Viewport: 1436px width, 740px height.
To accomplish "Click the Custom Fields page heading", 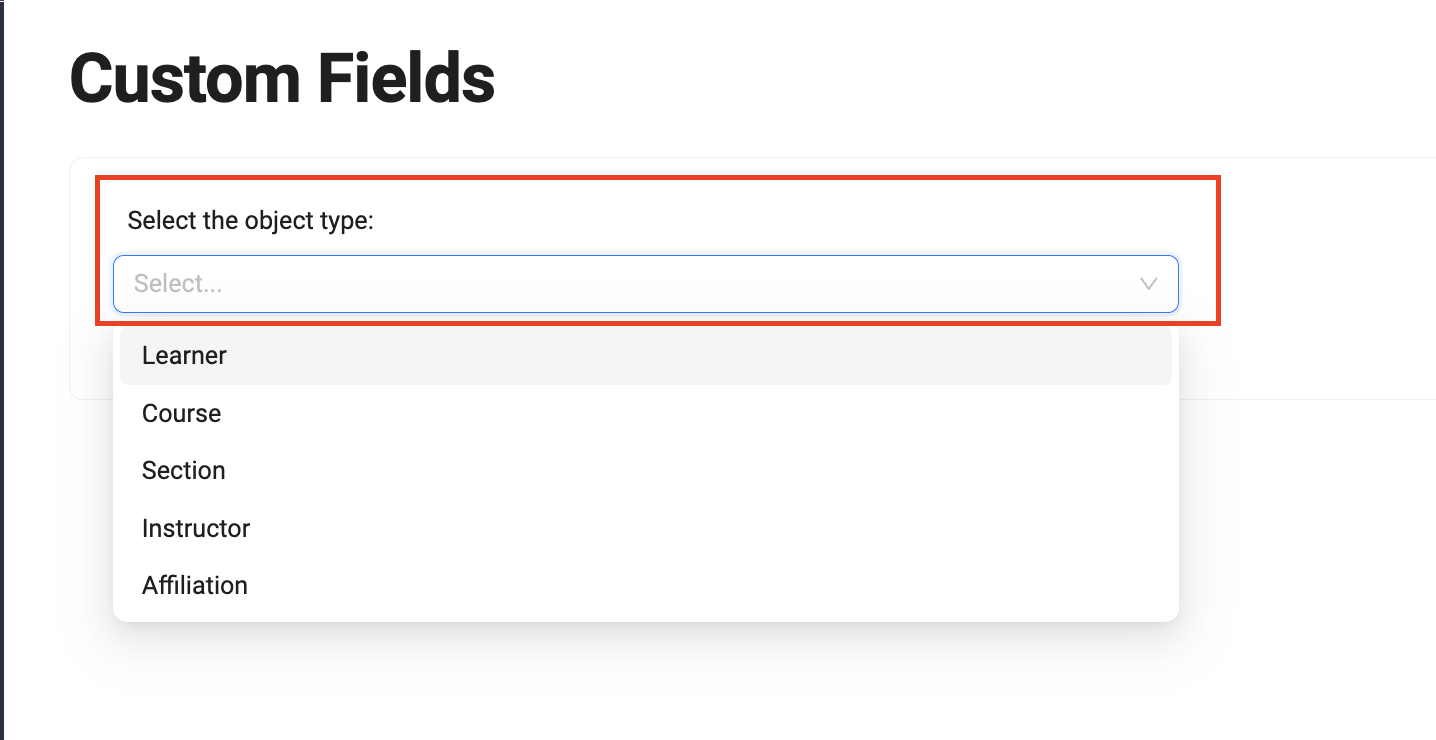I will tap(282, 79).
